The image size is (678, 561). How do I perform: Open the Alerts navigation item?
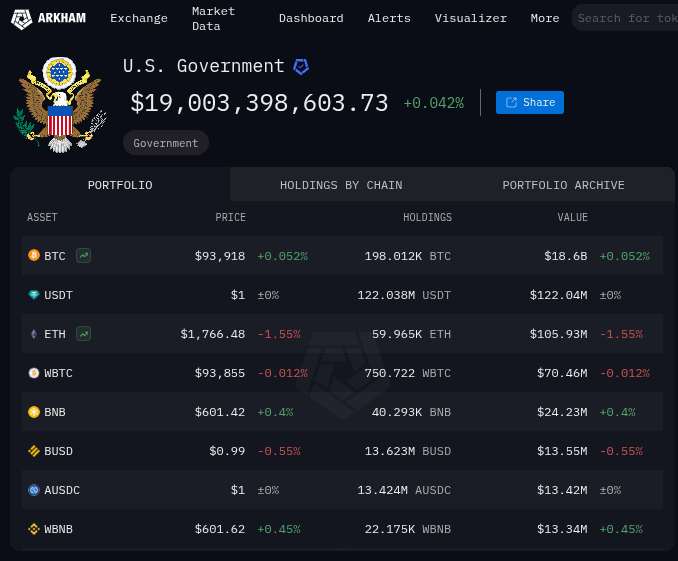point(389,18)
